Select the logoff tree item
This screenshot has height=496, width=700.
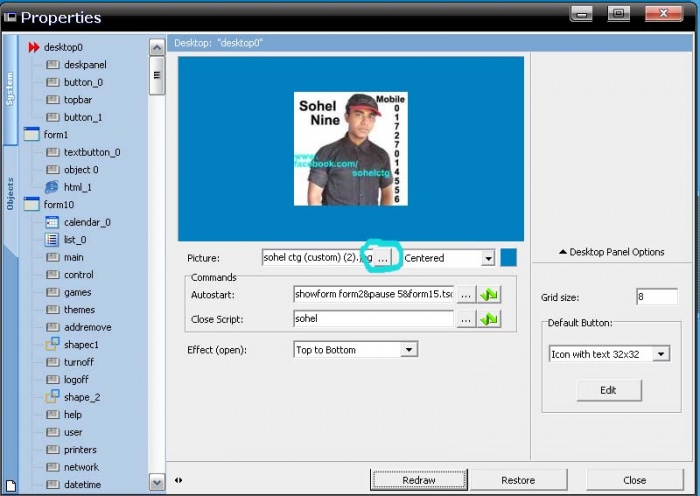(x=76, y=379)
